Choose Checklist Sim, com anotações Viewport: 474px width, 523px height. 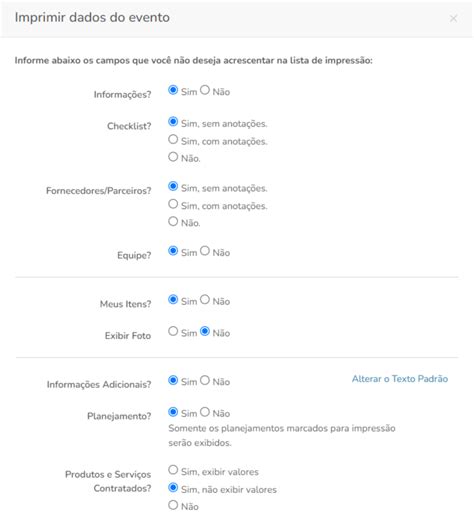point(173,139)
